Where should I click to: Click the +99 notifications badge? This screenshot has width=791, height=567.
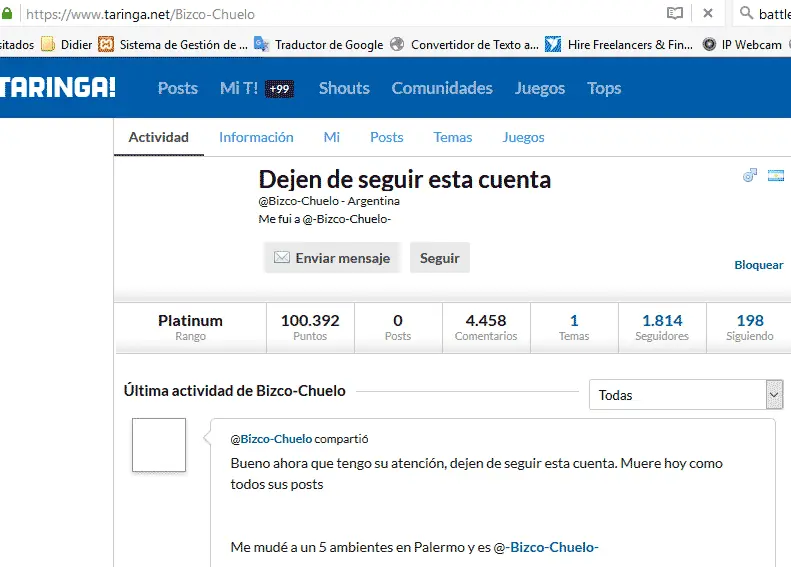pyautogui.click(x=279, y=89)
